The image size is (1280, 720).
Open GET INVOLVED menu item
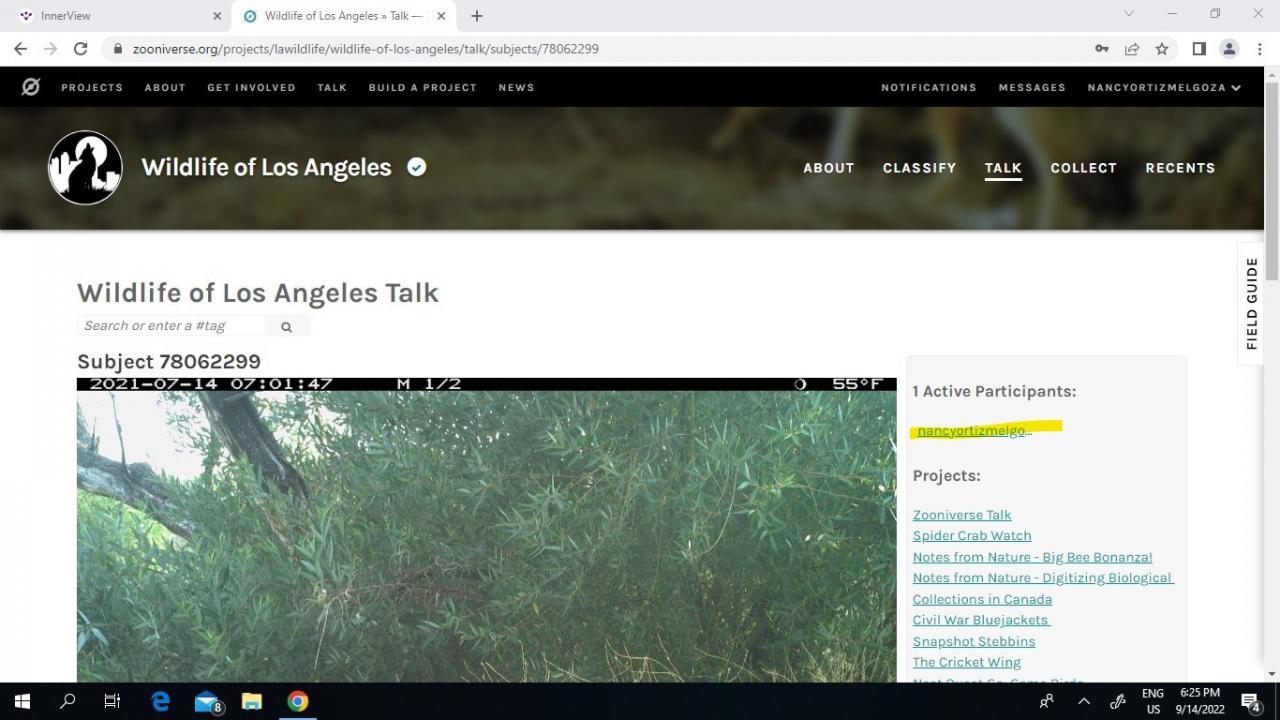(251, 87)
